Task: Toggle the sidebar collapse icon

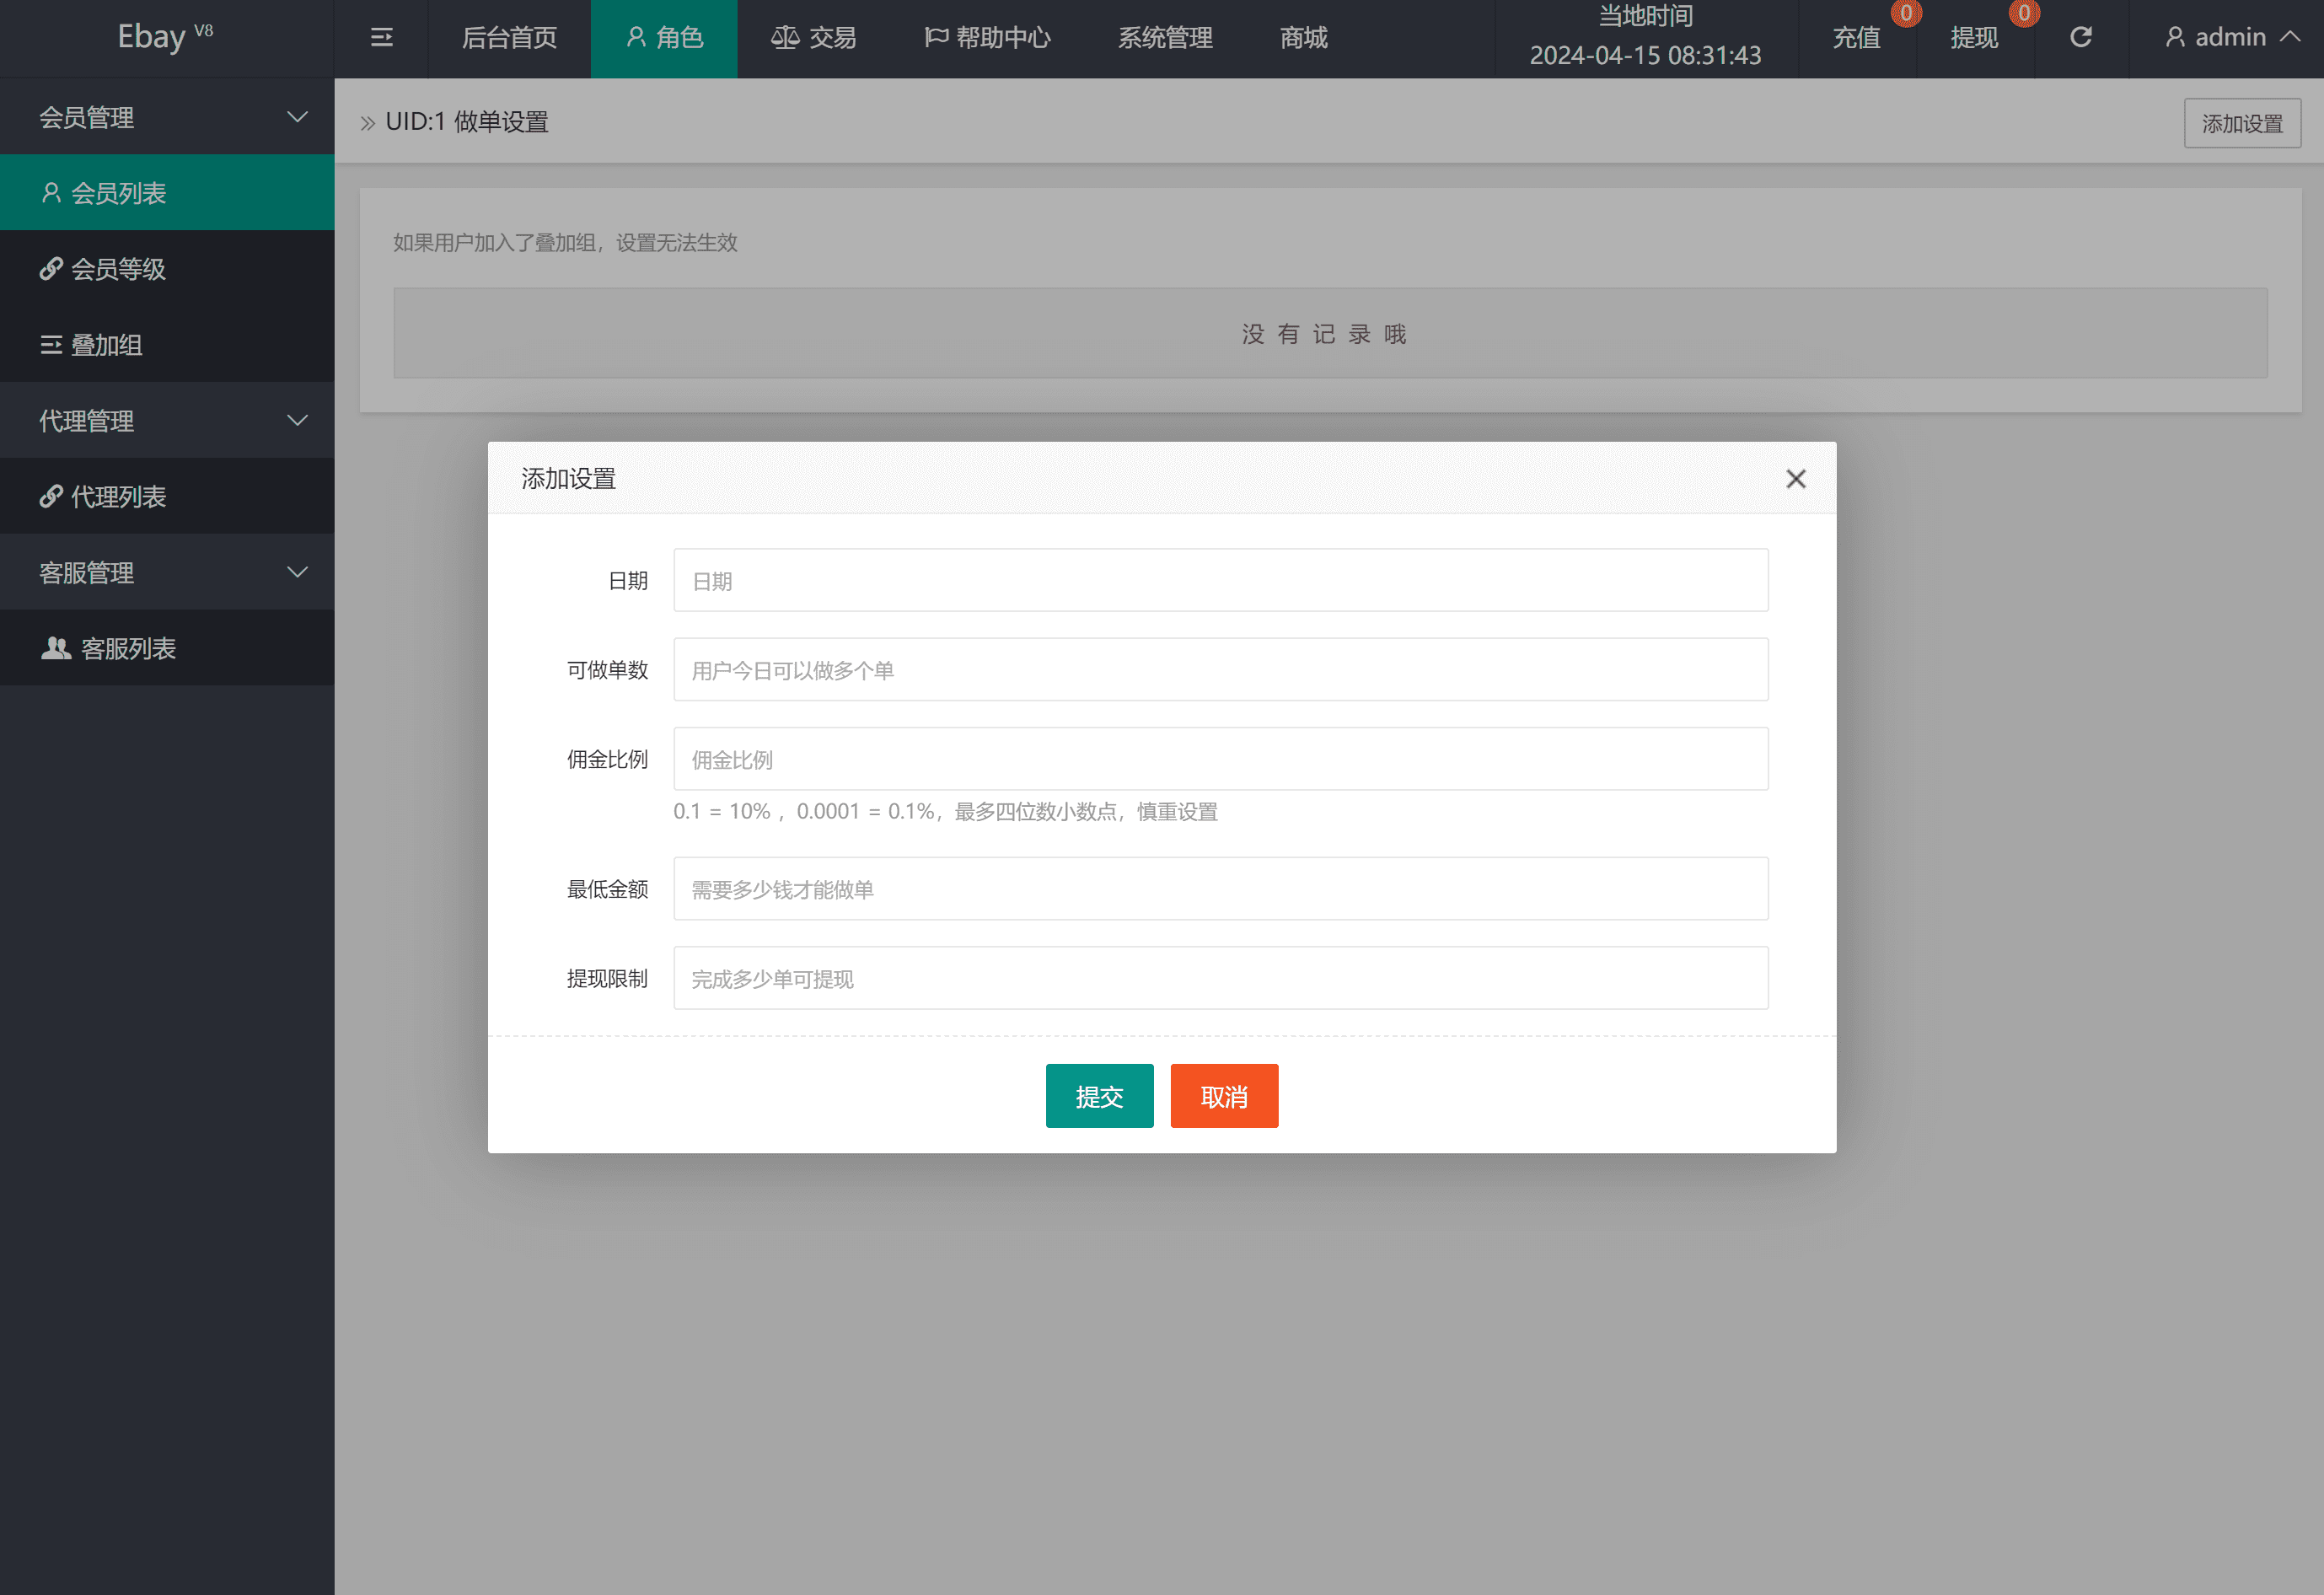Action: point(381,38)
